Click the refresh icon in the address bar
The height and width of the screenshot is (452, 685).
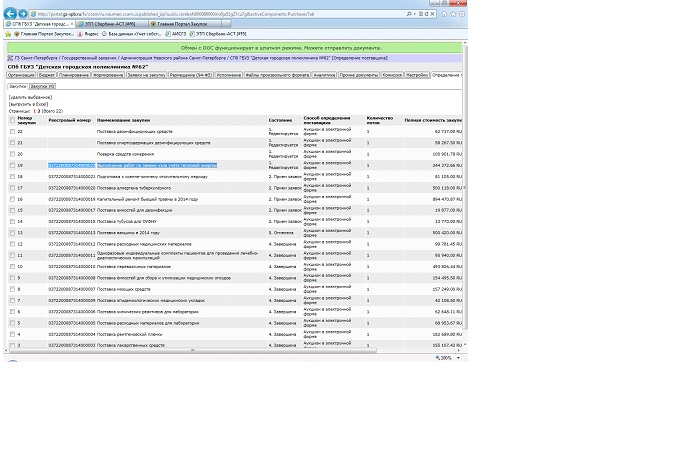427,14
